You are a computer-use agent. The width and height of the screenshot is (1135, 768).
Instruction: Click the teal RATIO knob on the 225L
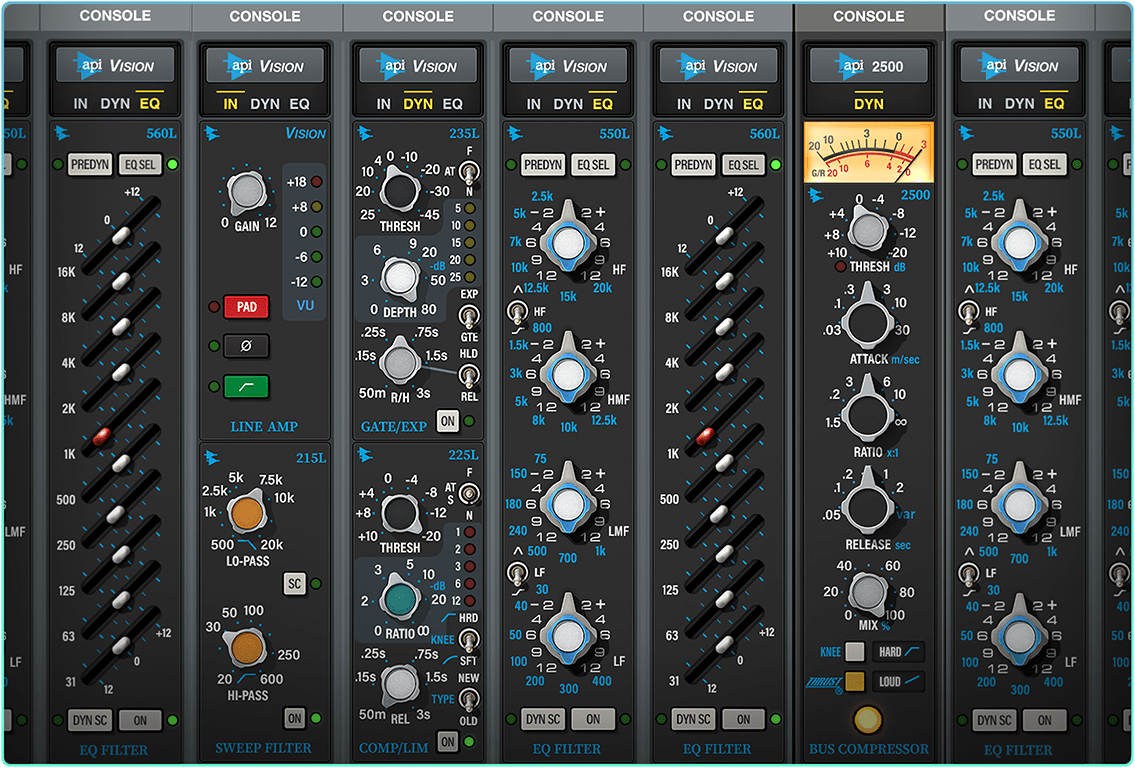pos(400,598)
